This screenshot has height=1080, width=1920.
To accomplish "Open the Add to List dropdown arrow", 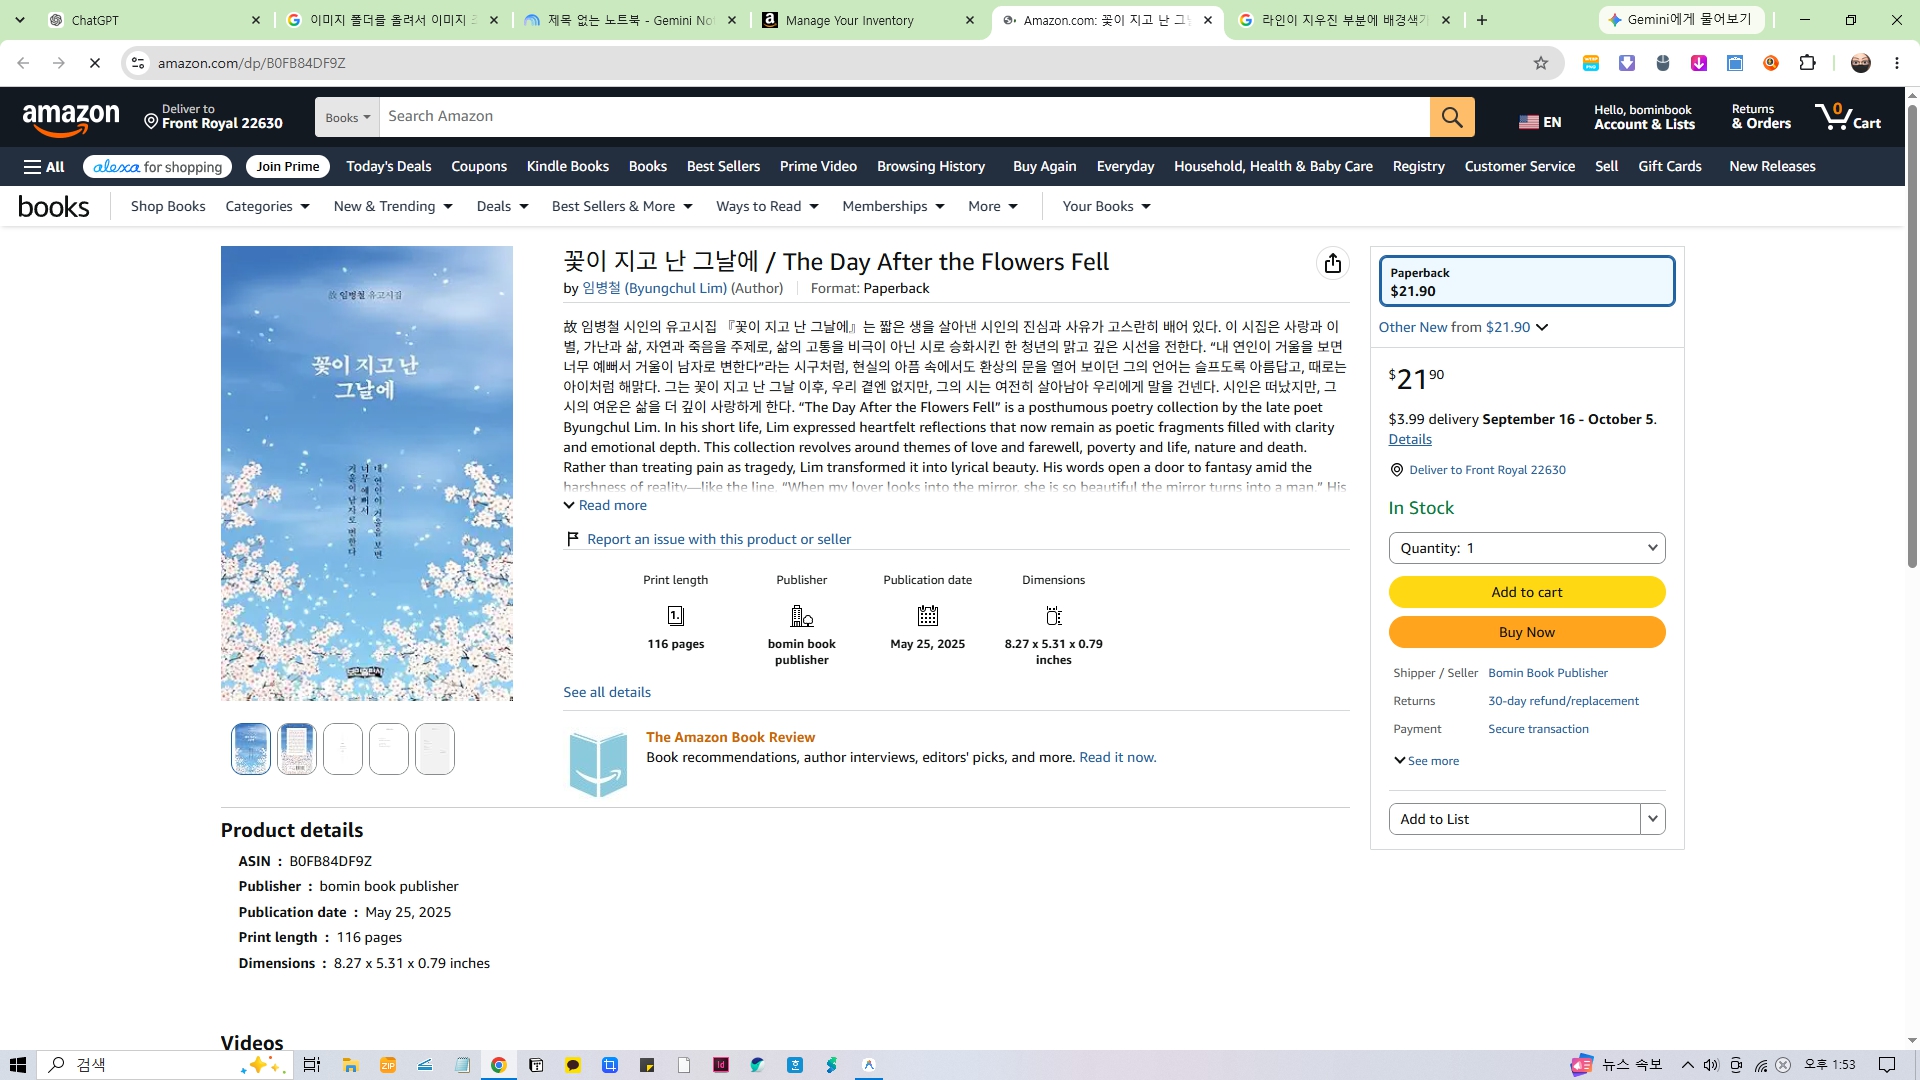I will pyautogui.click(x=1652, y=819).
